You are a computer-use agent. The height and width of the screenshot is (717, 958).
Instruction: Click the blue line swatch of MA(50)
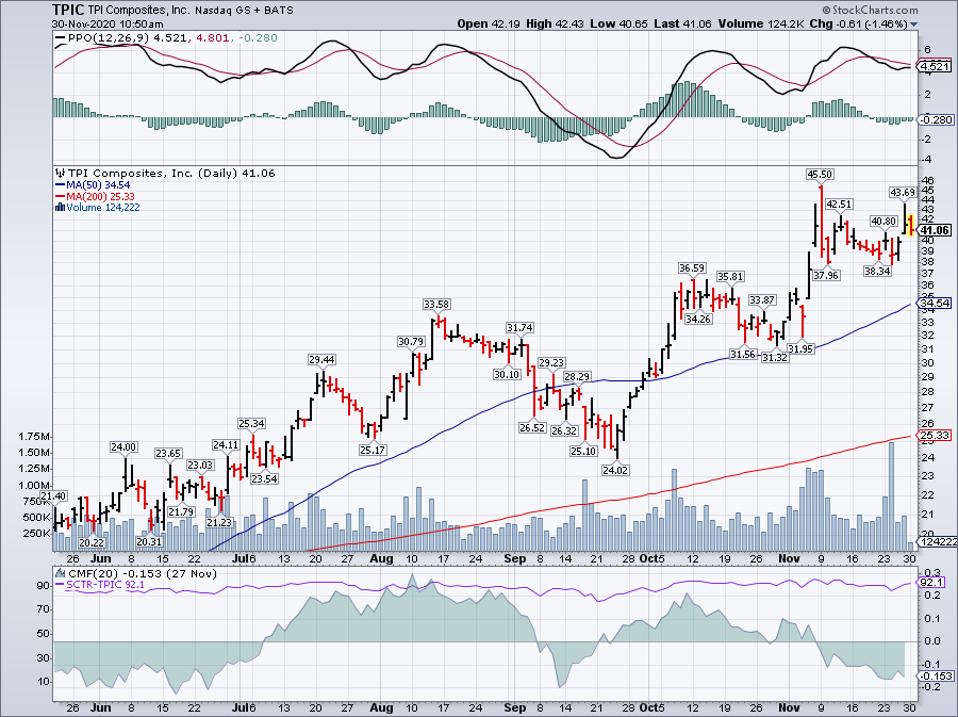60,185
